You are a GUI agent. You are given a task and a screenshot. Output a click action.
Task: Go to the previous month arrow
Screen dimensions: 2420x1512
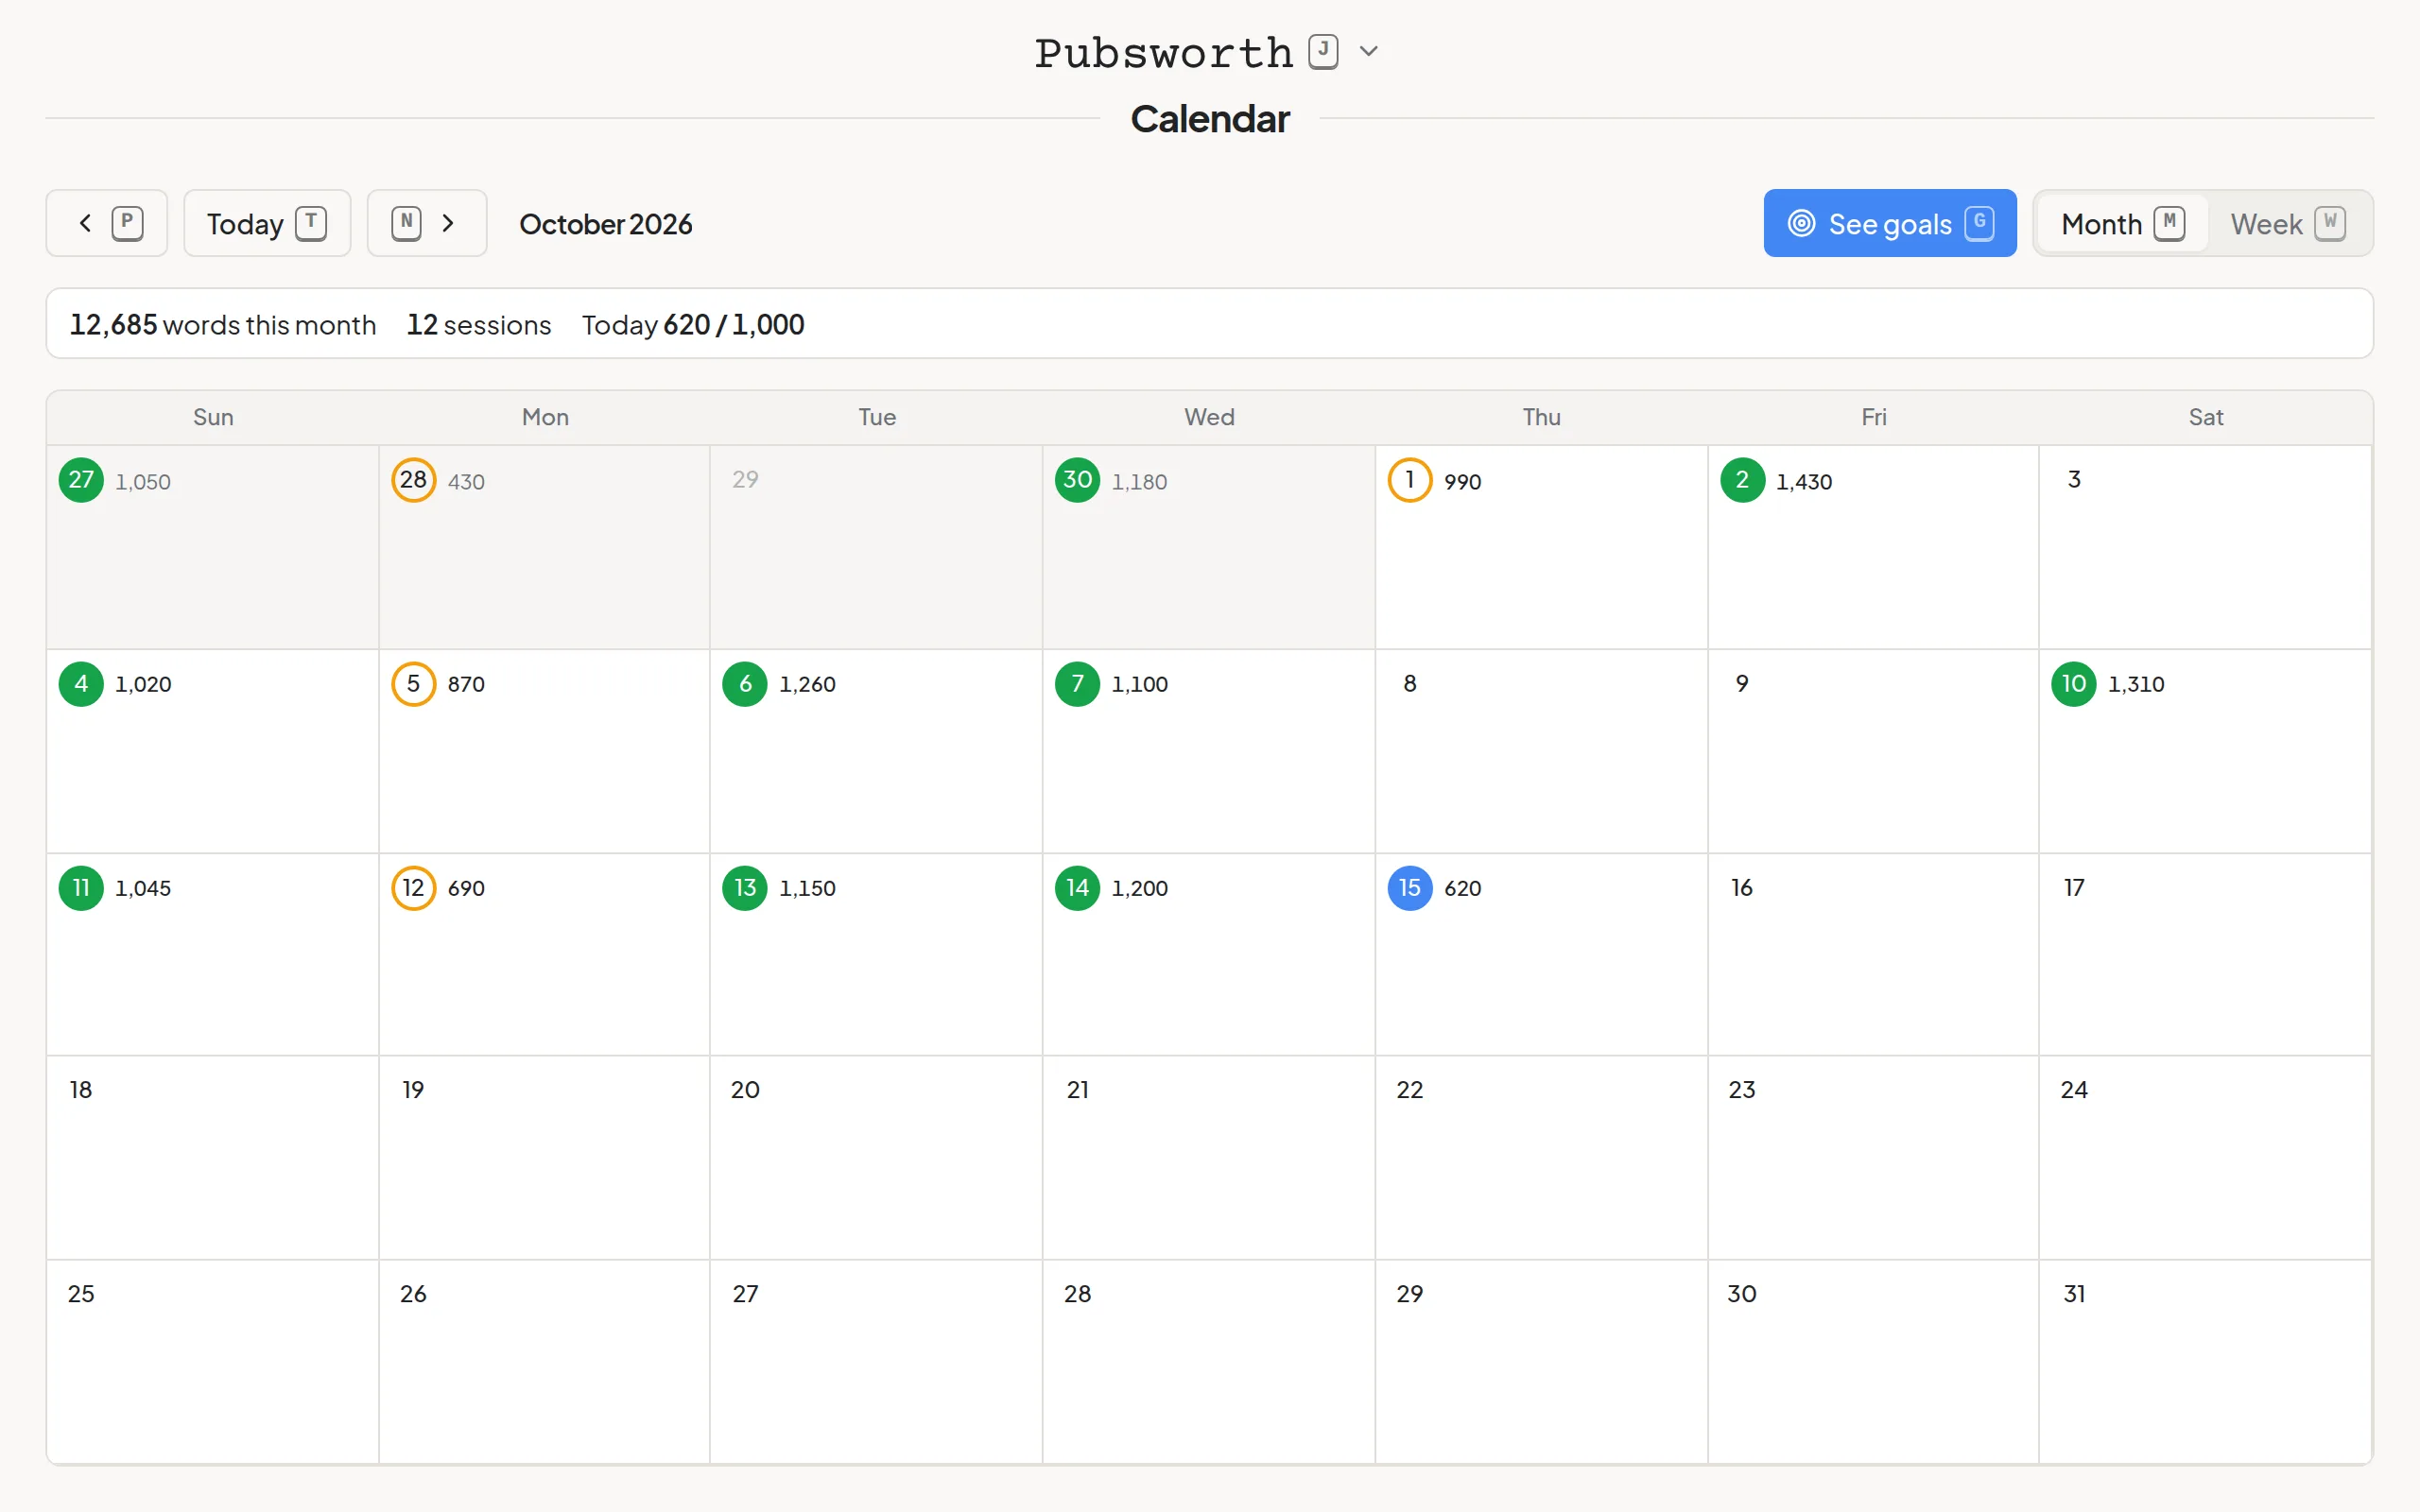(x=106, y=223)
